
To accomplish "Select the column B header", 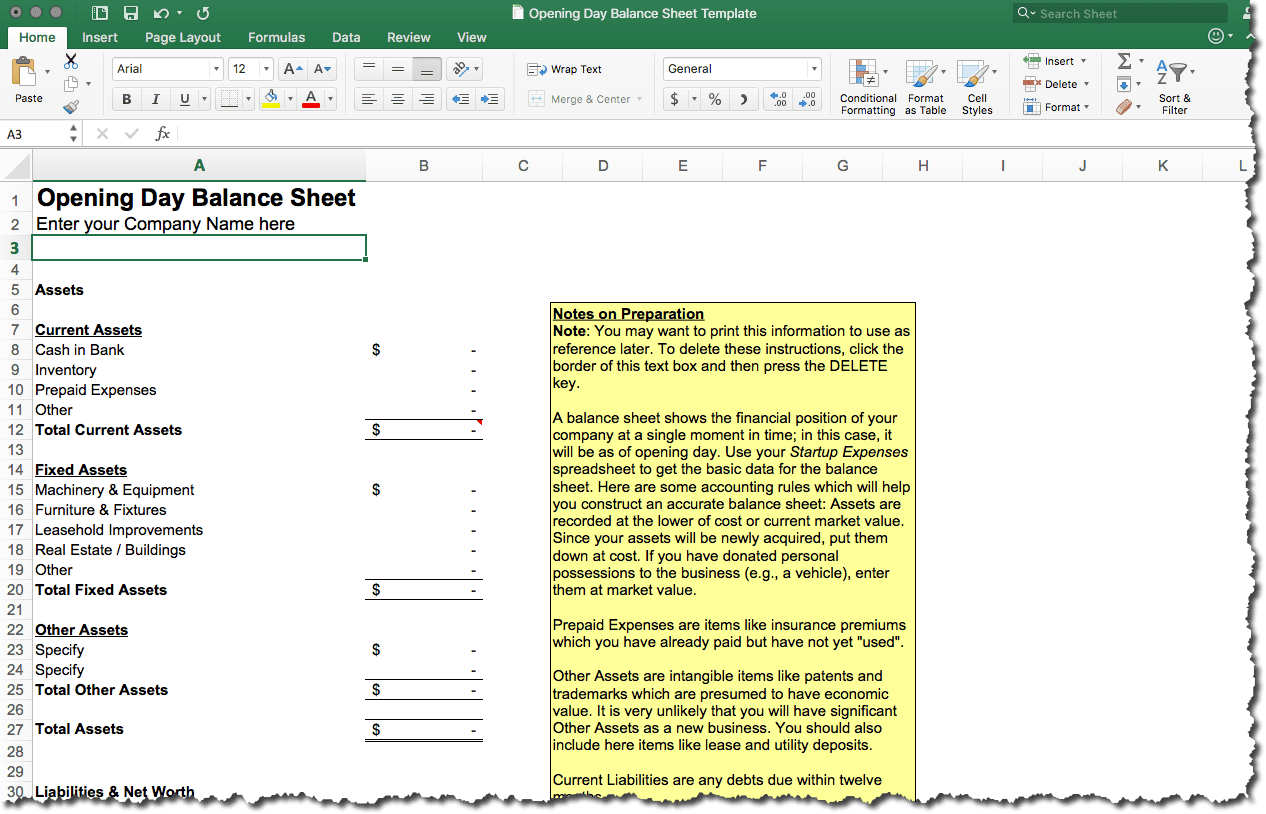I will click(424, 166).
